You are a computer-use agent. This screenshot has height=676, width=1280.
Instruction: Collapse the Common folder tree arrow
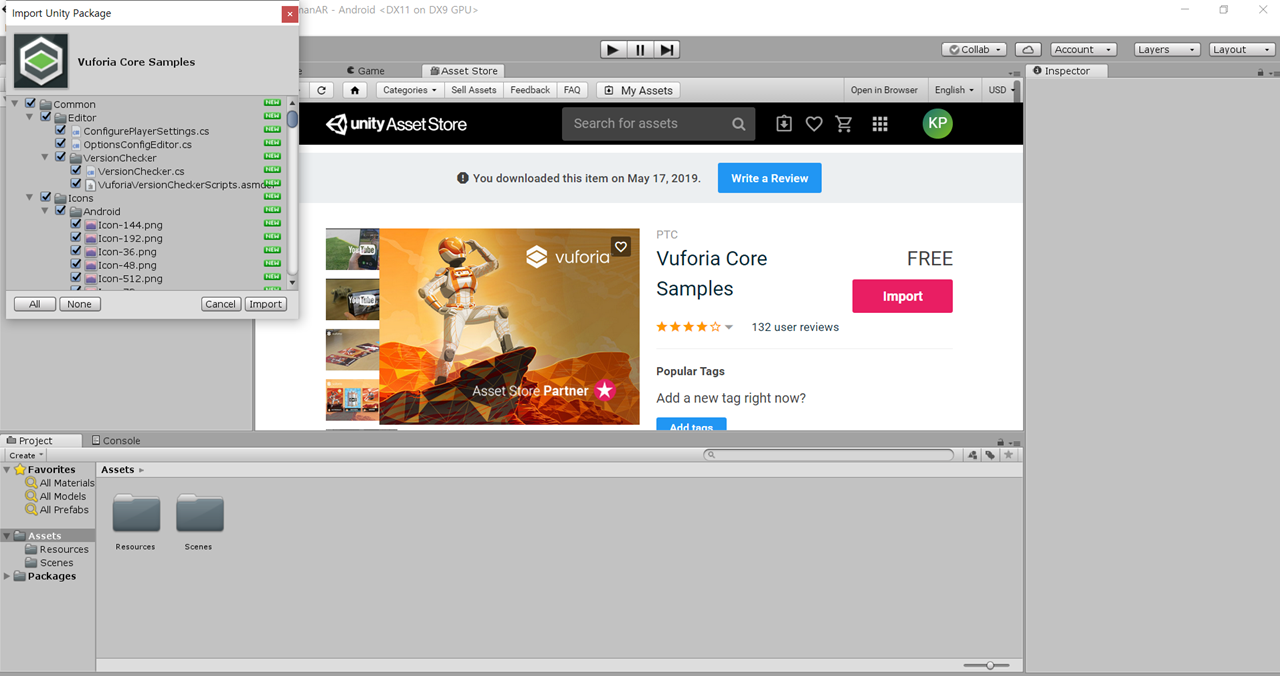[16, 104]
